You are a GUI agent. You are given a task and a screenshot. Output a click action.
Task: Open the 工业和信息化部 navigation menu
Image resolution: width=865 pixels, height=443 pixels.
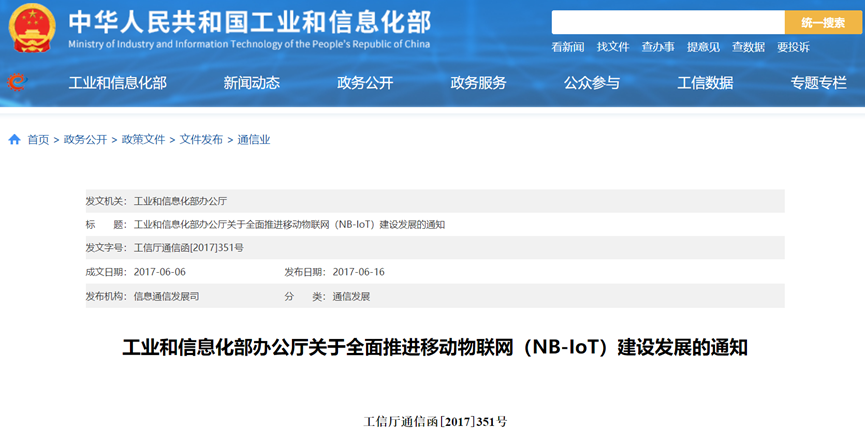117,83
